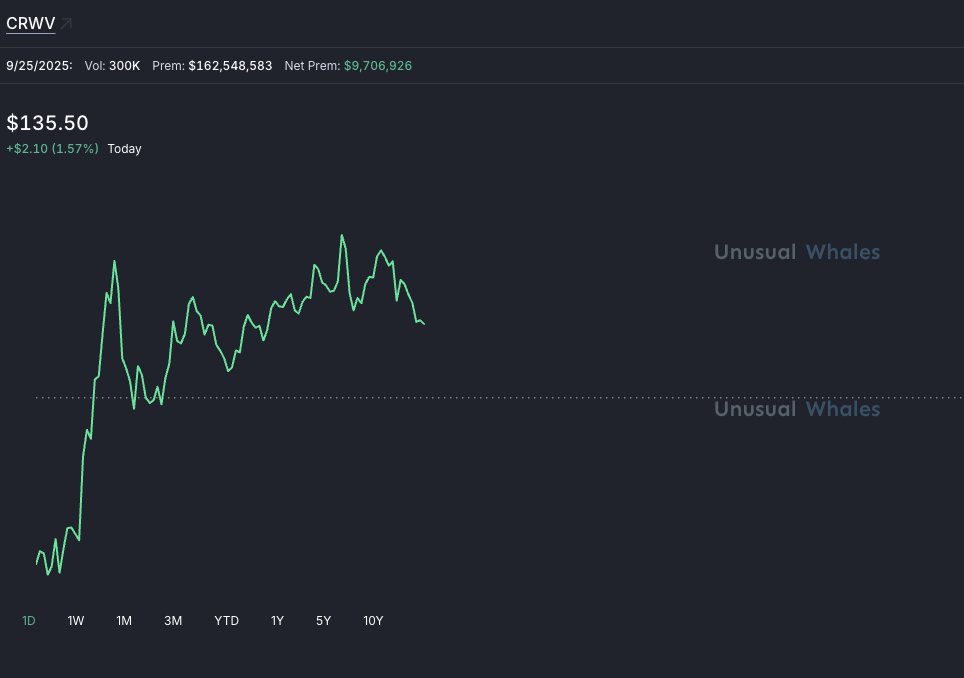Screen dimensions: 964x678
Task: Switch chart to 1W range
Action: (x=76, y=621)
